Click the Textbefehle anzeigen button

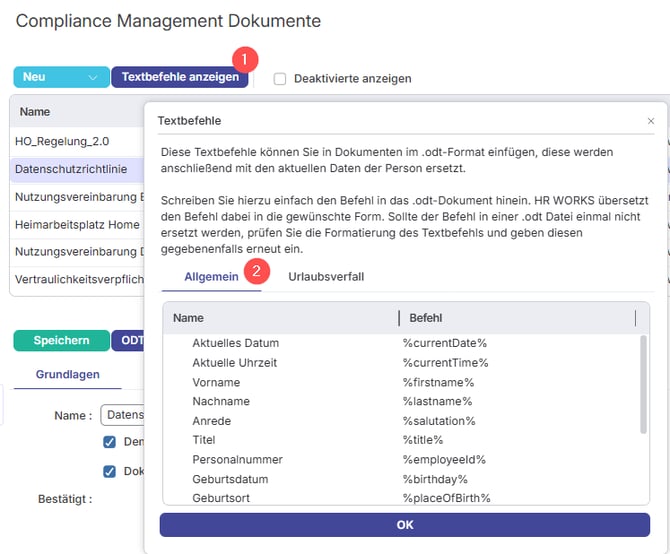pos(180,78)
